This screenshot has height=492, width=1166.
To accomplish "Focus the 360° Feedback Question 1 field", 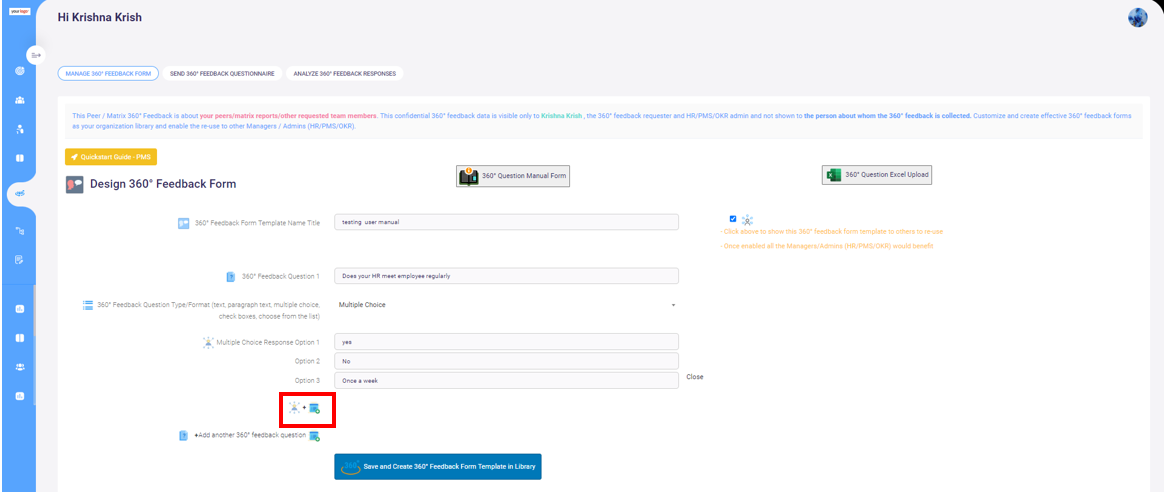I will [x=506, y=276].
